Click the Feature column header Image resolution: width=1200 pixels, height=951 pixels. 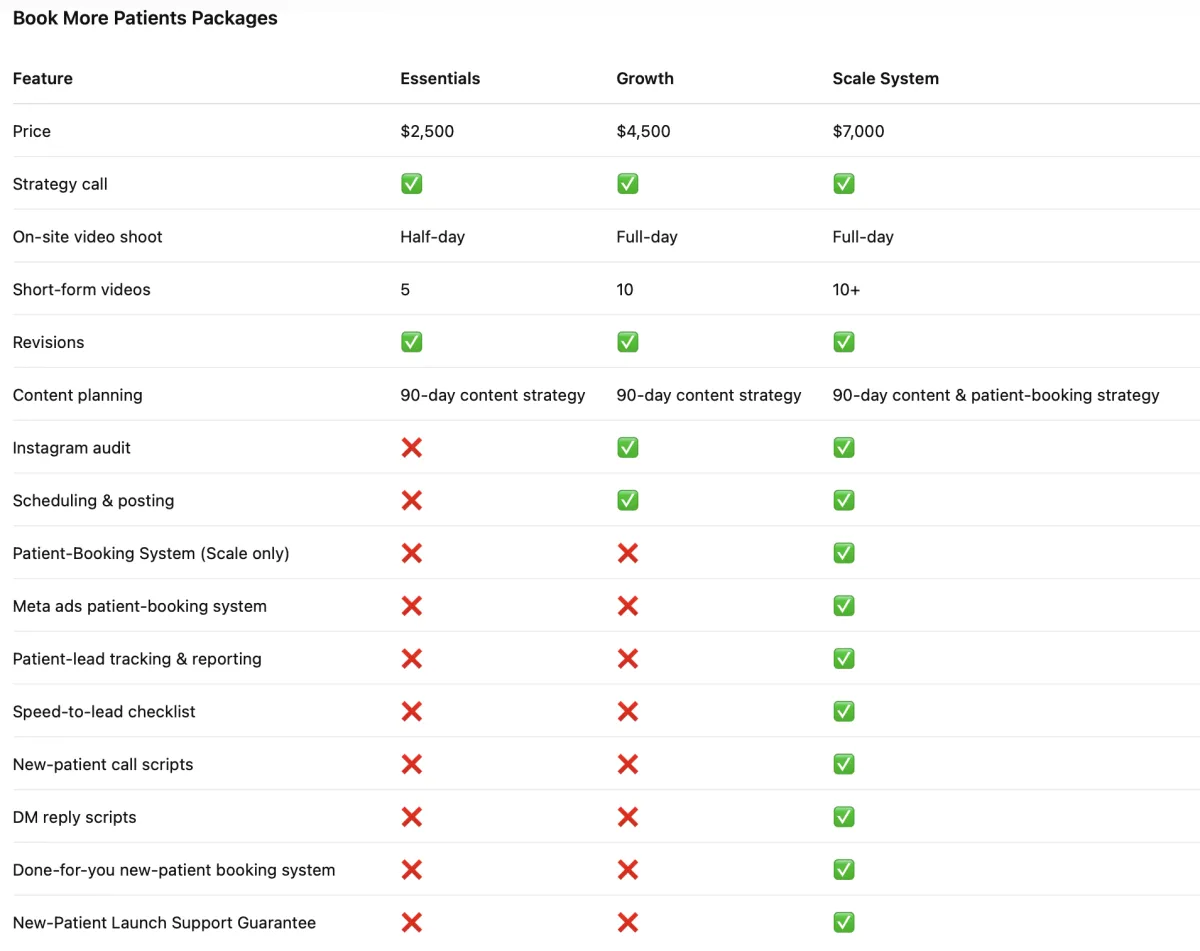point(43,79)
